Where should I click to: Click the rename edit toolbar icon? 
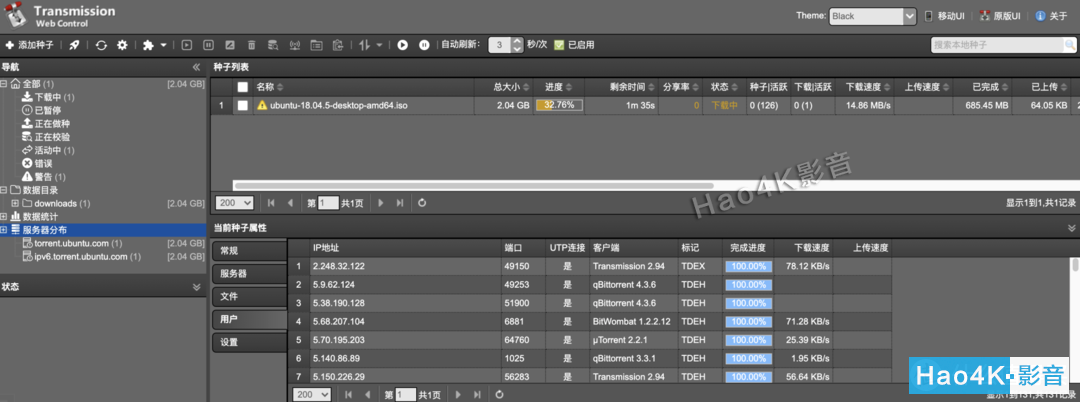pyautogui.click(x=230, y=45)
